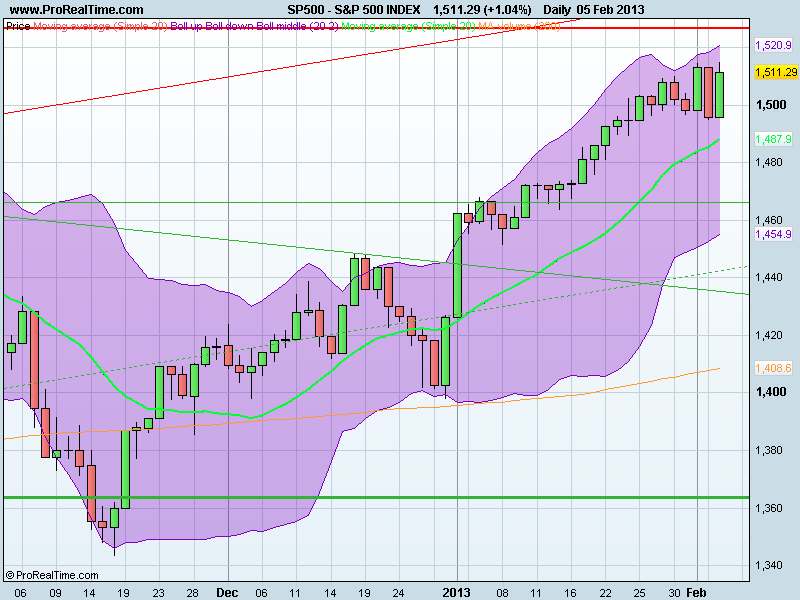Click the 09 date label on time axis
The width and height of the screenshot is (800, 600).
(x=55, y=593)
